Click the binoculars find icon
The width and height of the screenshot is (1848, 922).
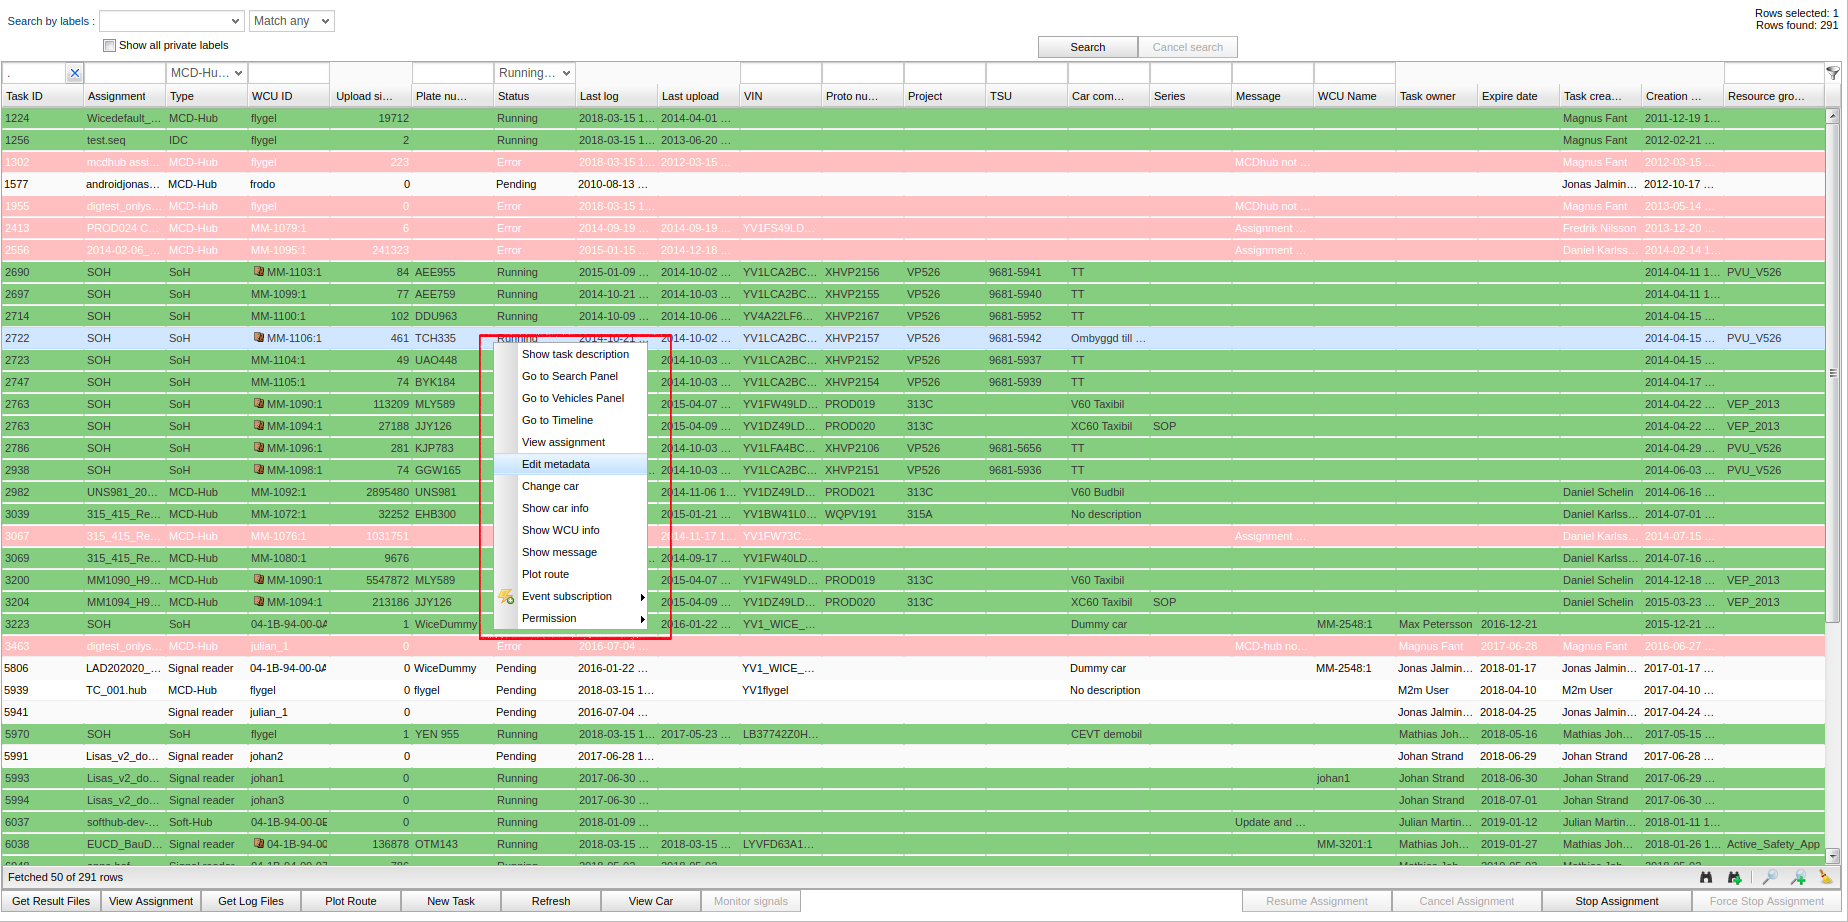point(1706,877)
